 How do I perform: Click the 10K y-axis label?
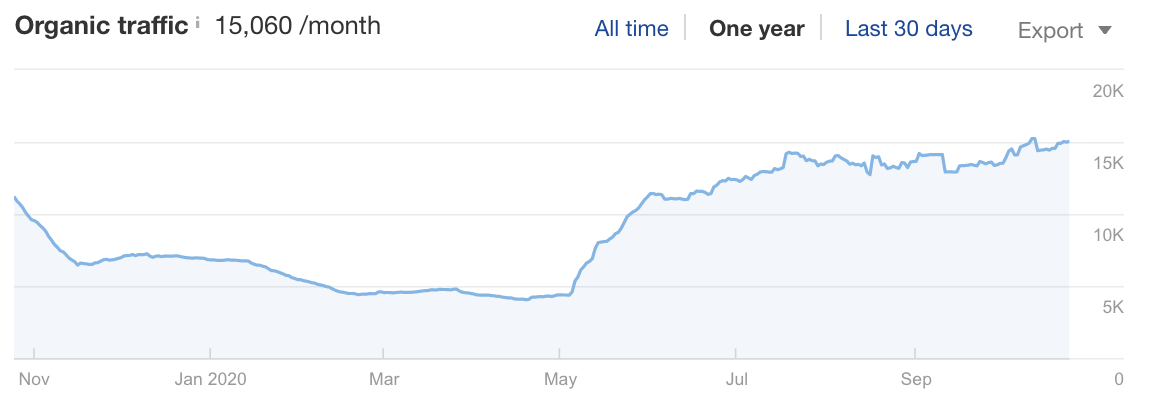[x=1108, y=235]
